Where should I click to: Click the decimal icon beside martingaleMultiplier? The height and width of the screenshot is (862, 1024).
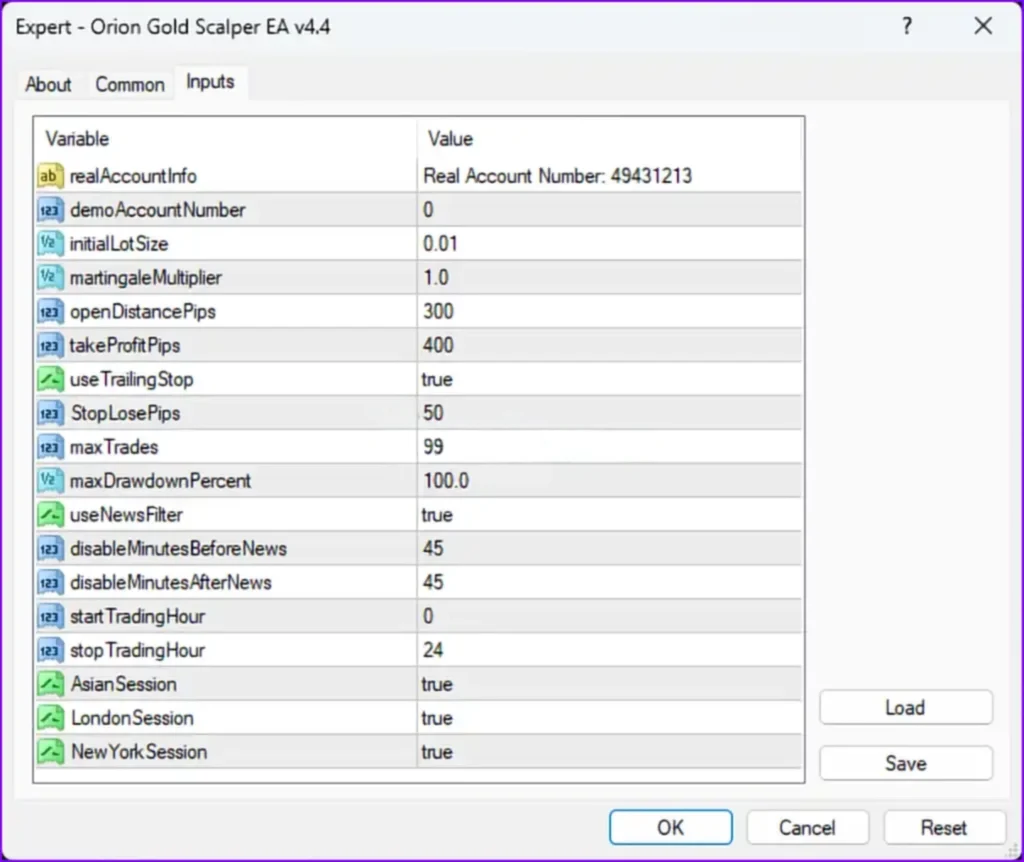49,277
